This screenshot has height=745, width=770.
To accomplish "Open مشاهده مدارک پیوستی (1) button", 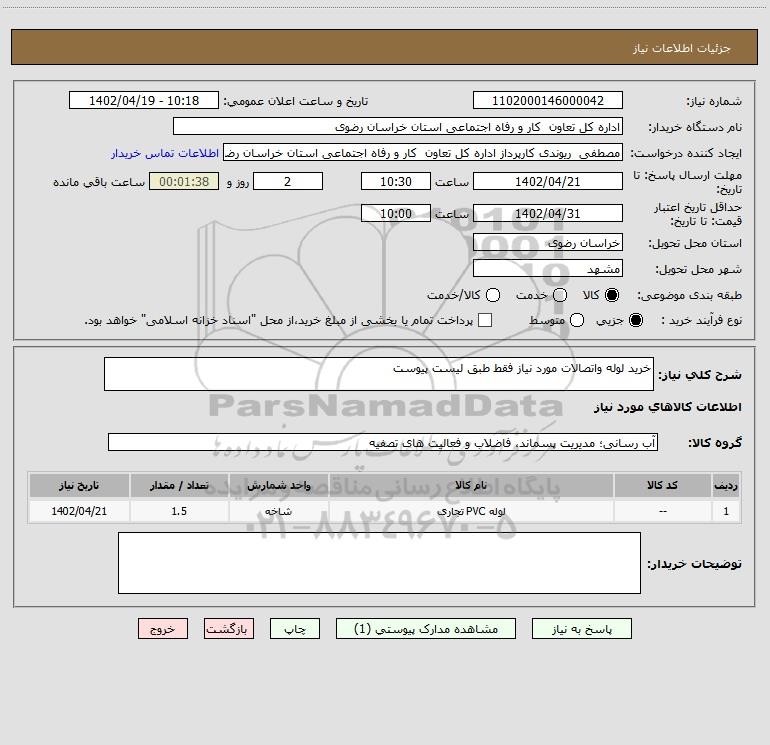I will [426, 629].
